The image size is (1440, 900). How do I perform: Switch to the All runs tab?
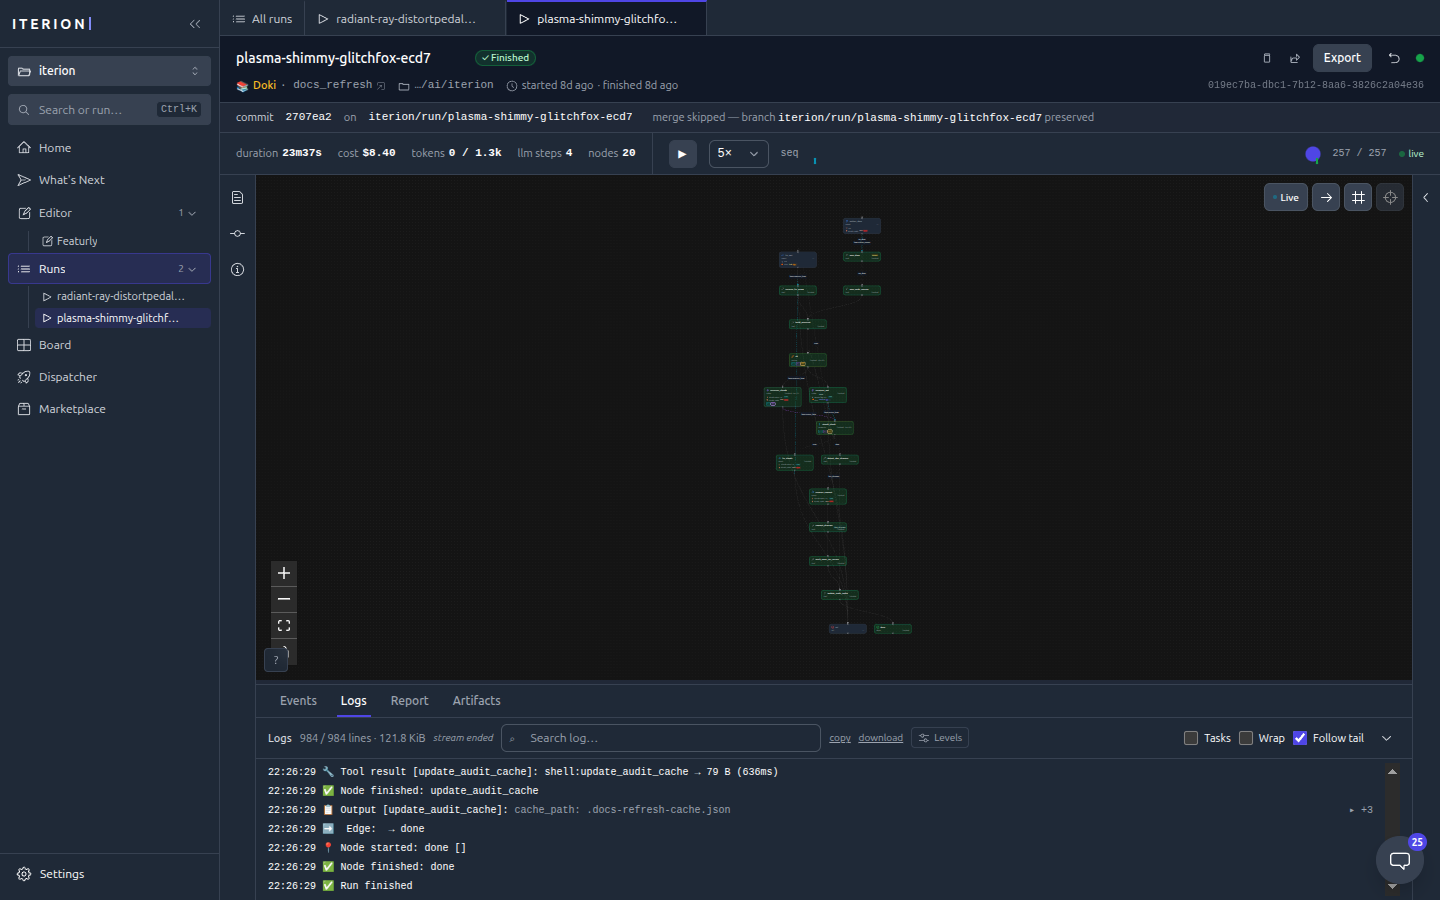tap(262, 19)
